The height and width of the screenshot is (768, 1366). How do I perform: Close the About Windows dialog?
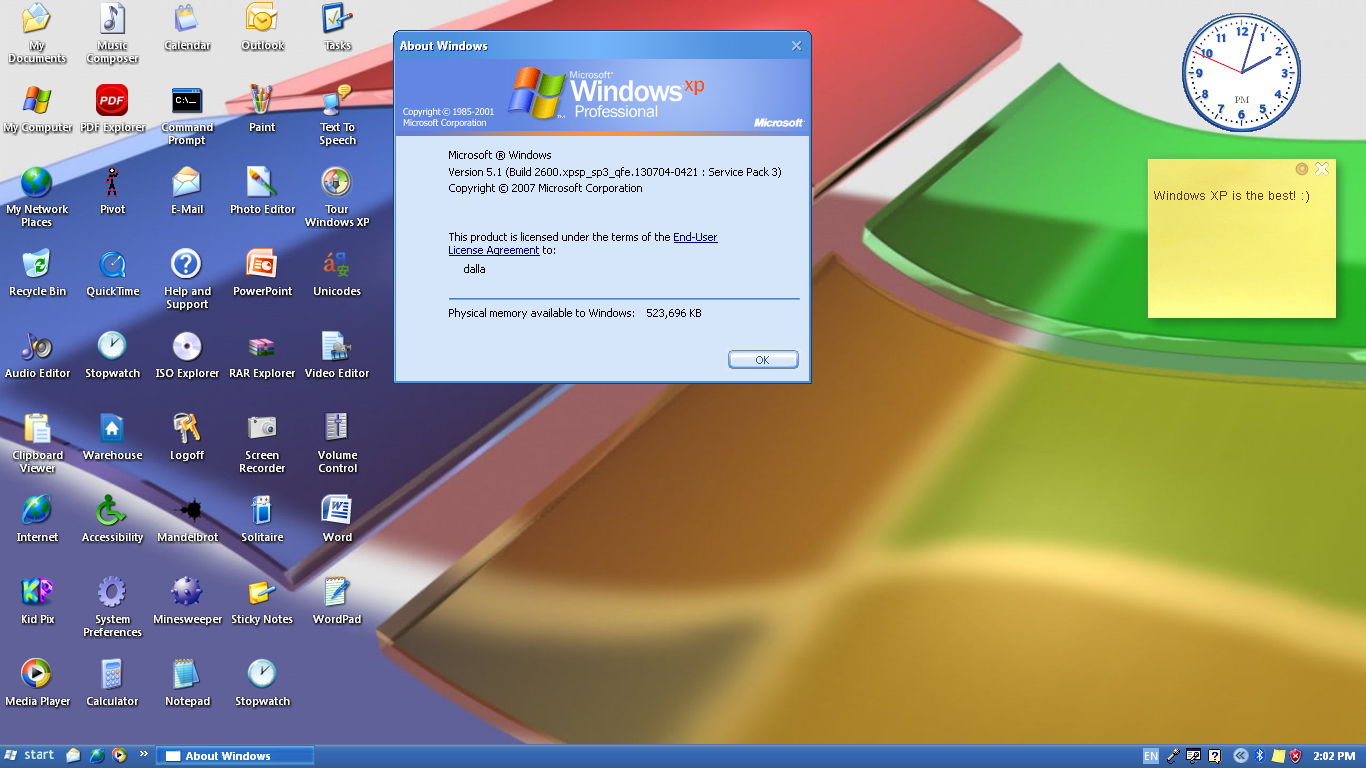pos(796,46)
